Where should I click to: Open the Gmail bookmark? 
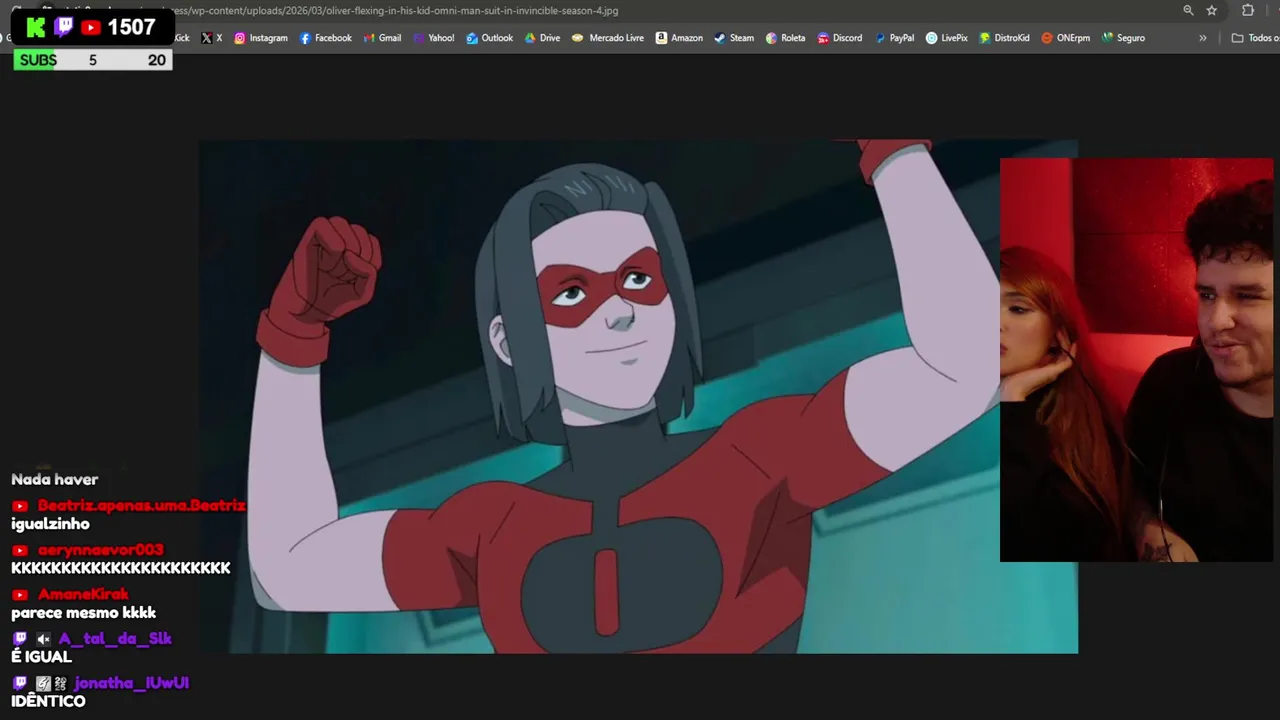tap(383, 38)
